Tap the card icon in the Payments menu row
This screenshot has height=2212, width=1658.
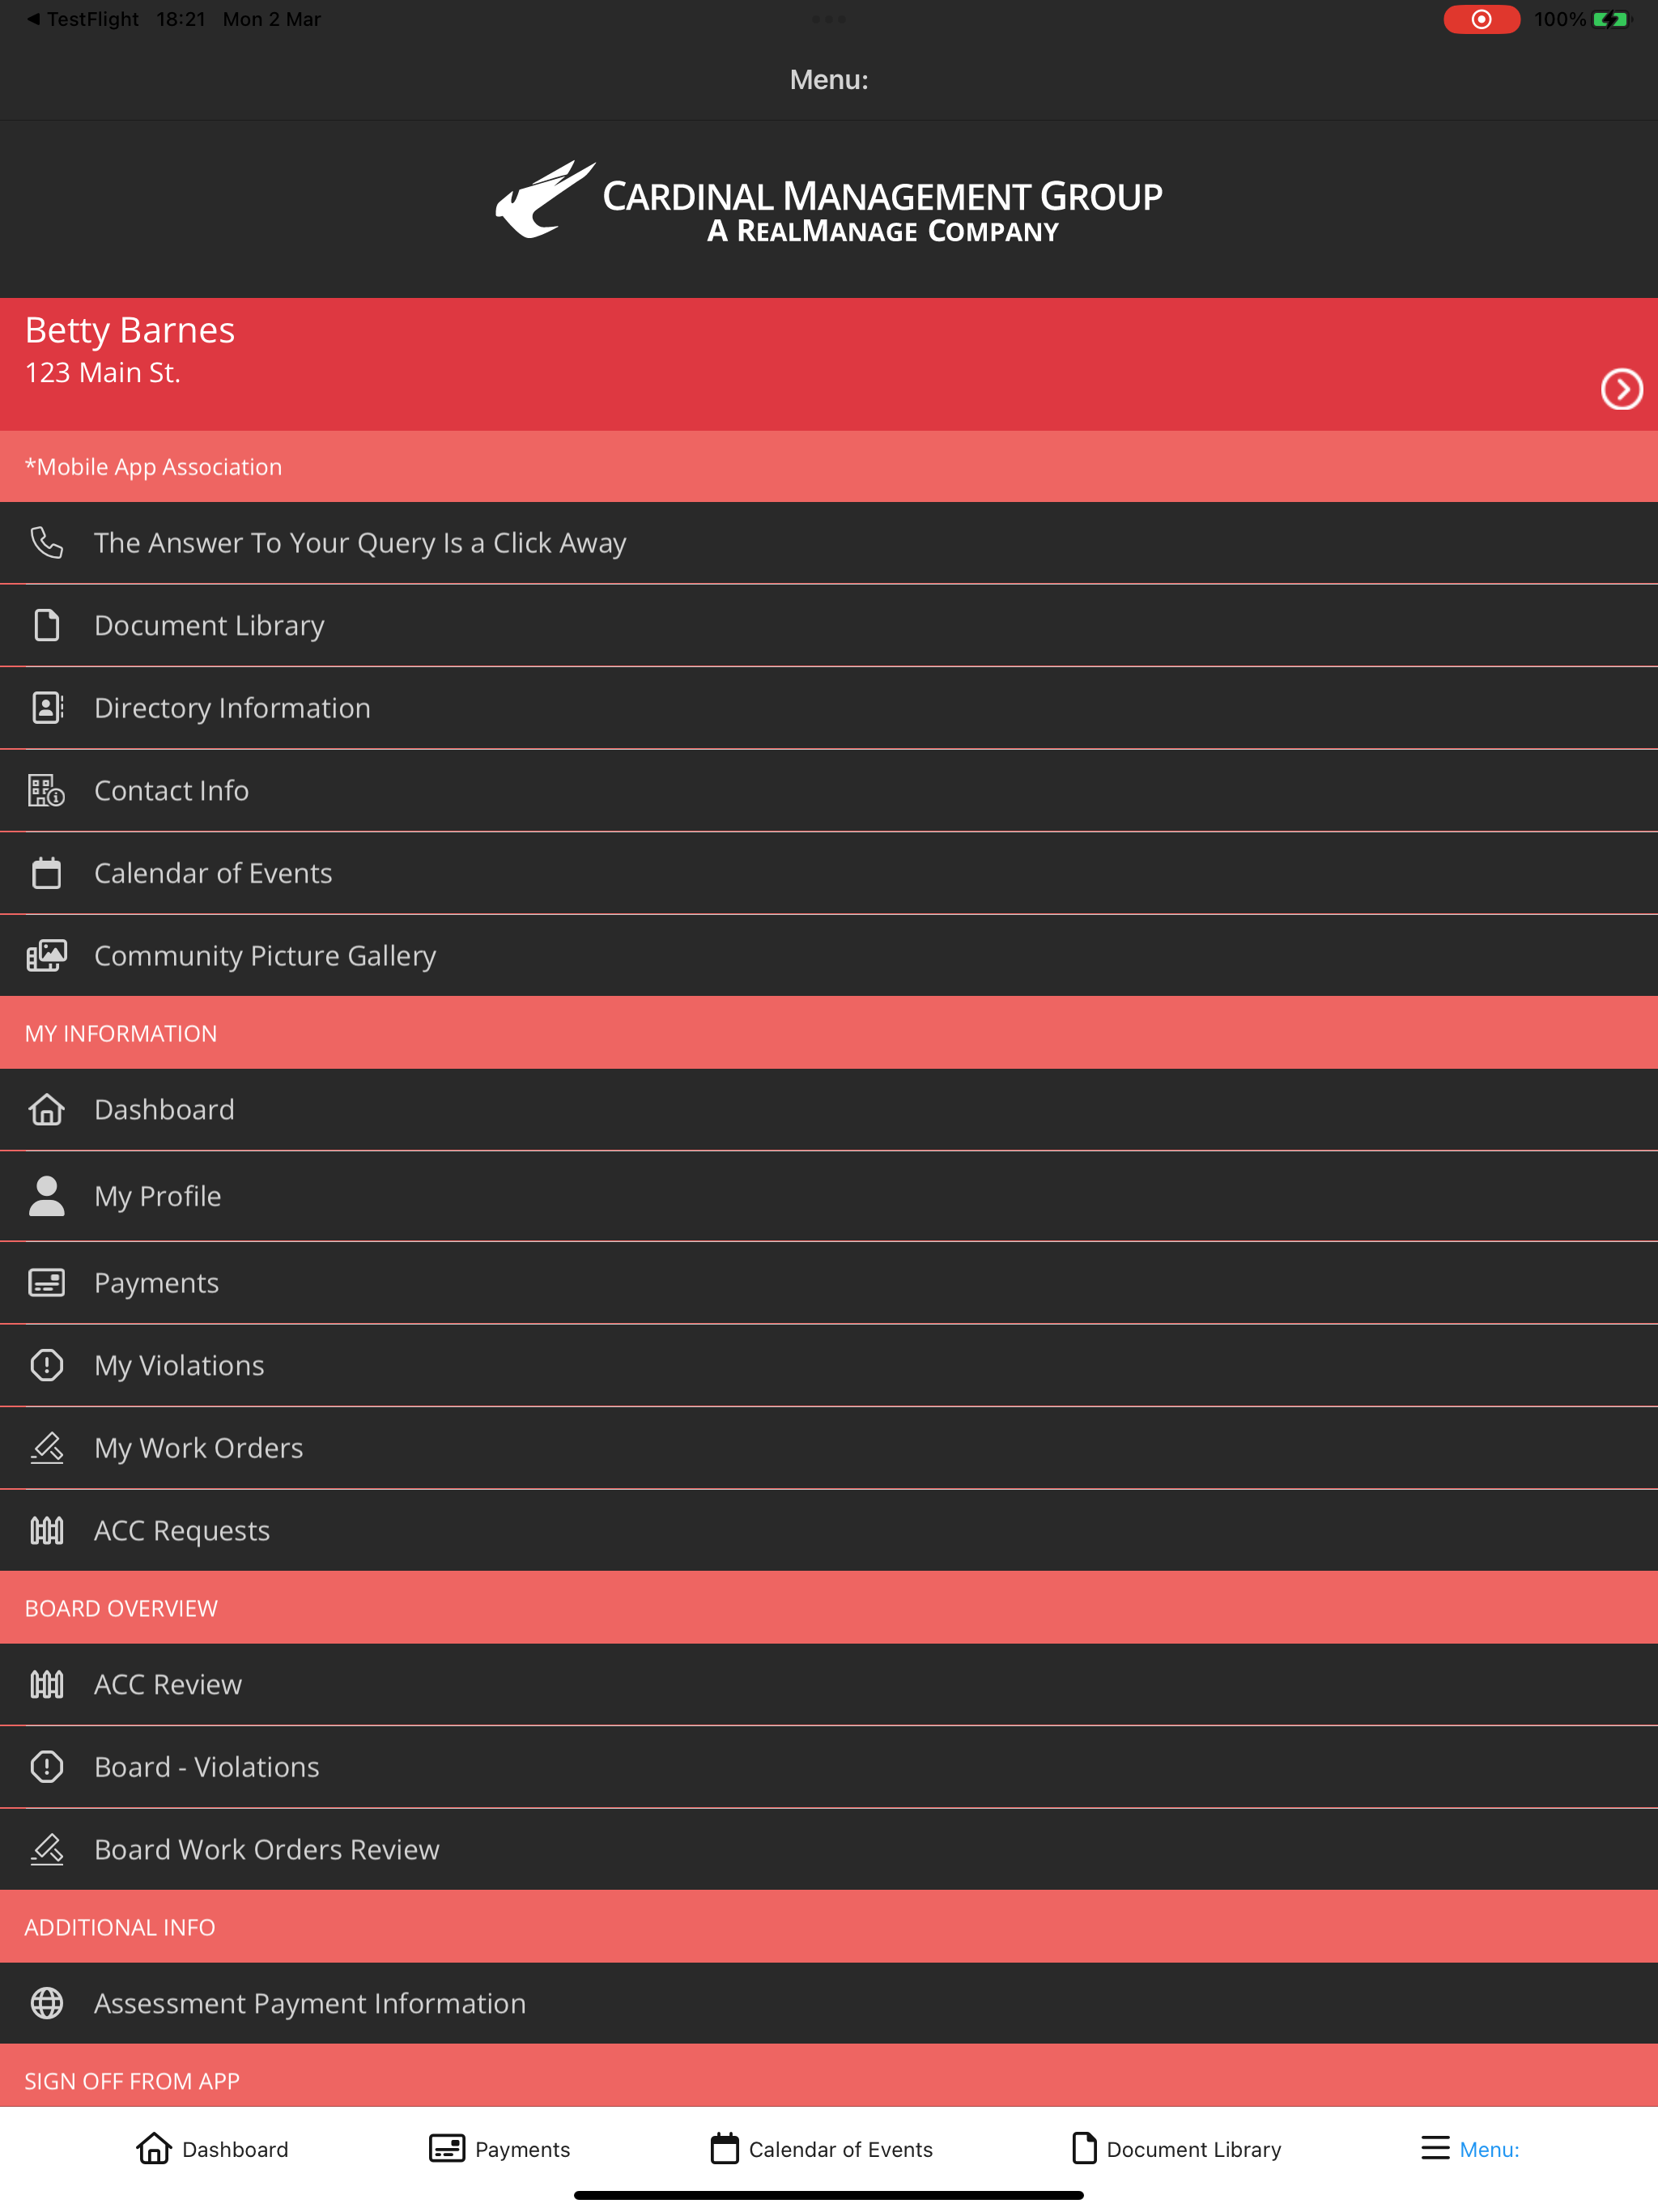point(46,1283)
